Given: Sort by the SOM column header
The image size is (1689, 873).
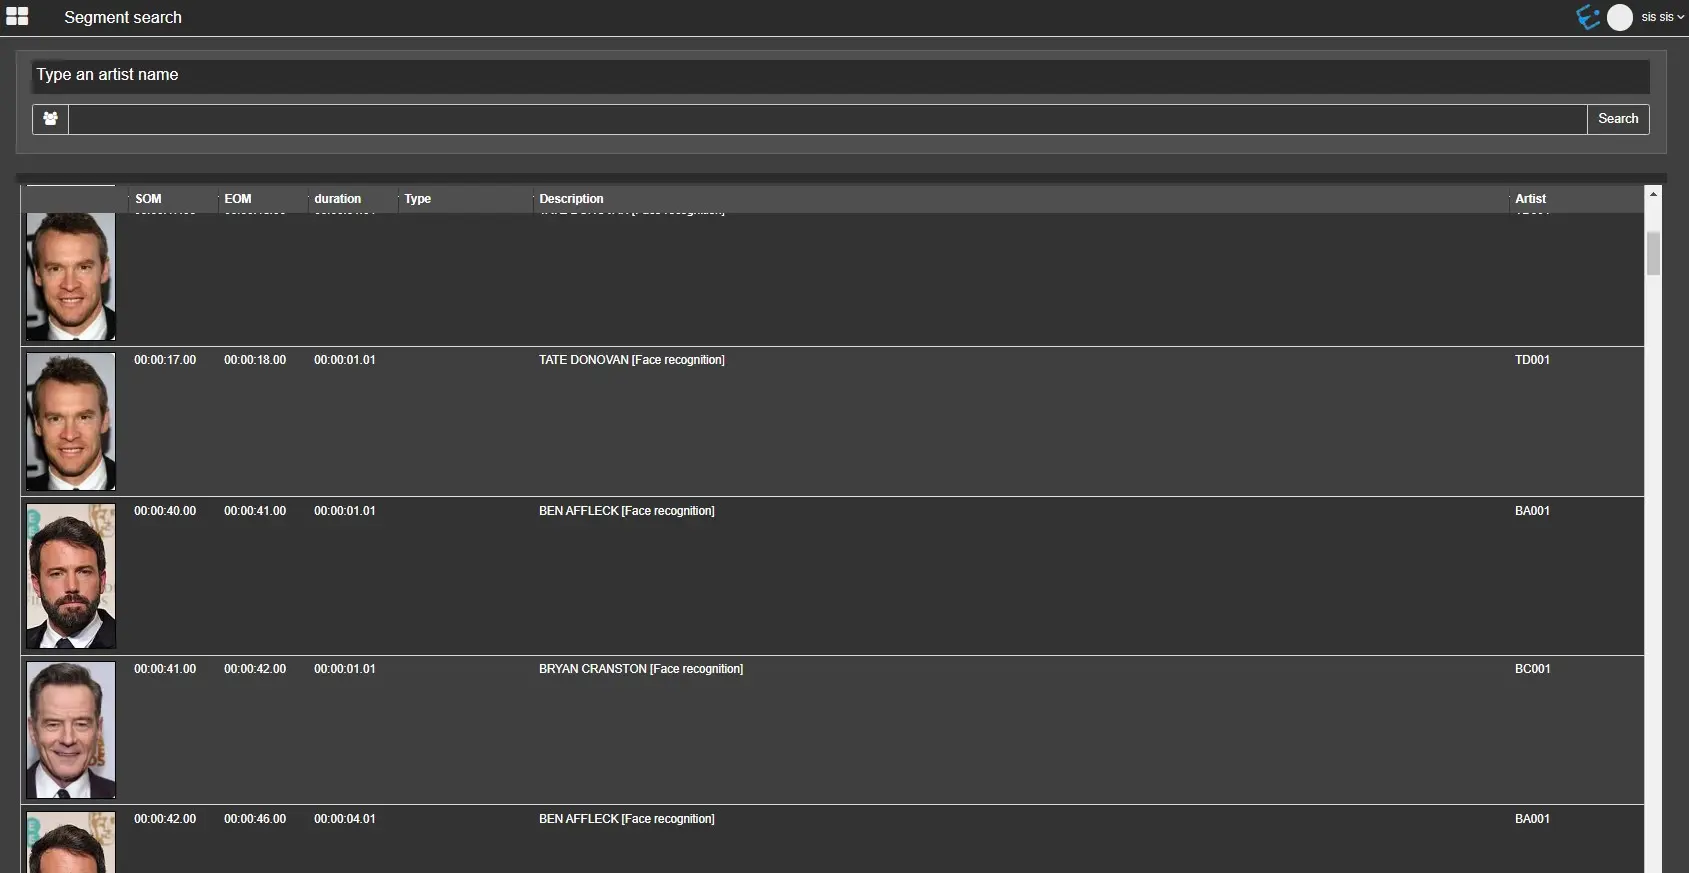Looking at the screenshot, I should pyautogui.click(x=148, y=199).
